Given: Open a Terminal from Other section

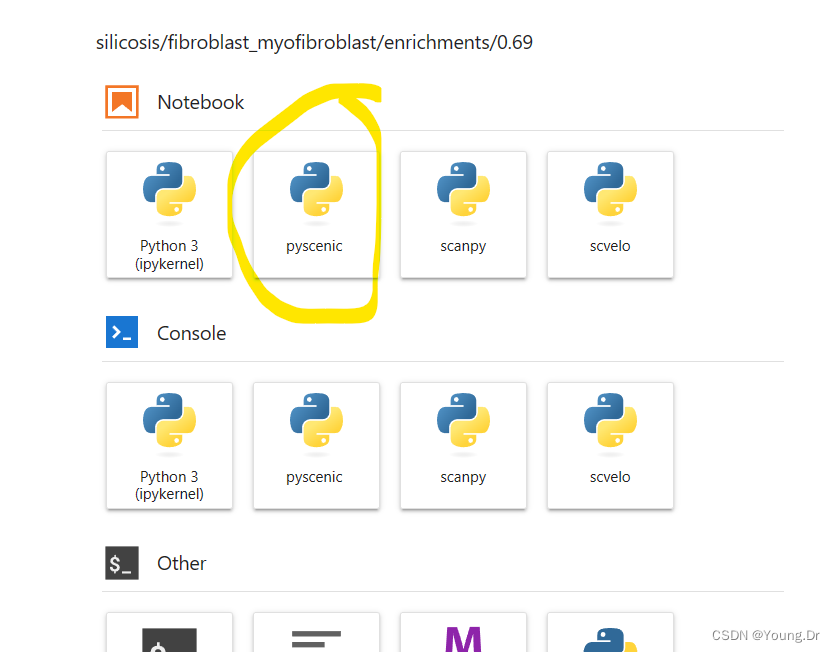Looking at the screenshot, I should click(169, 633).
